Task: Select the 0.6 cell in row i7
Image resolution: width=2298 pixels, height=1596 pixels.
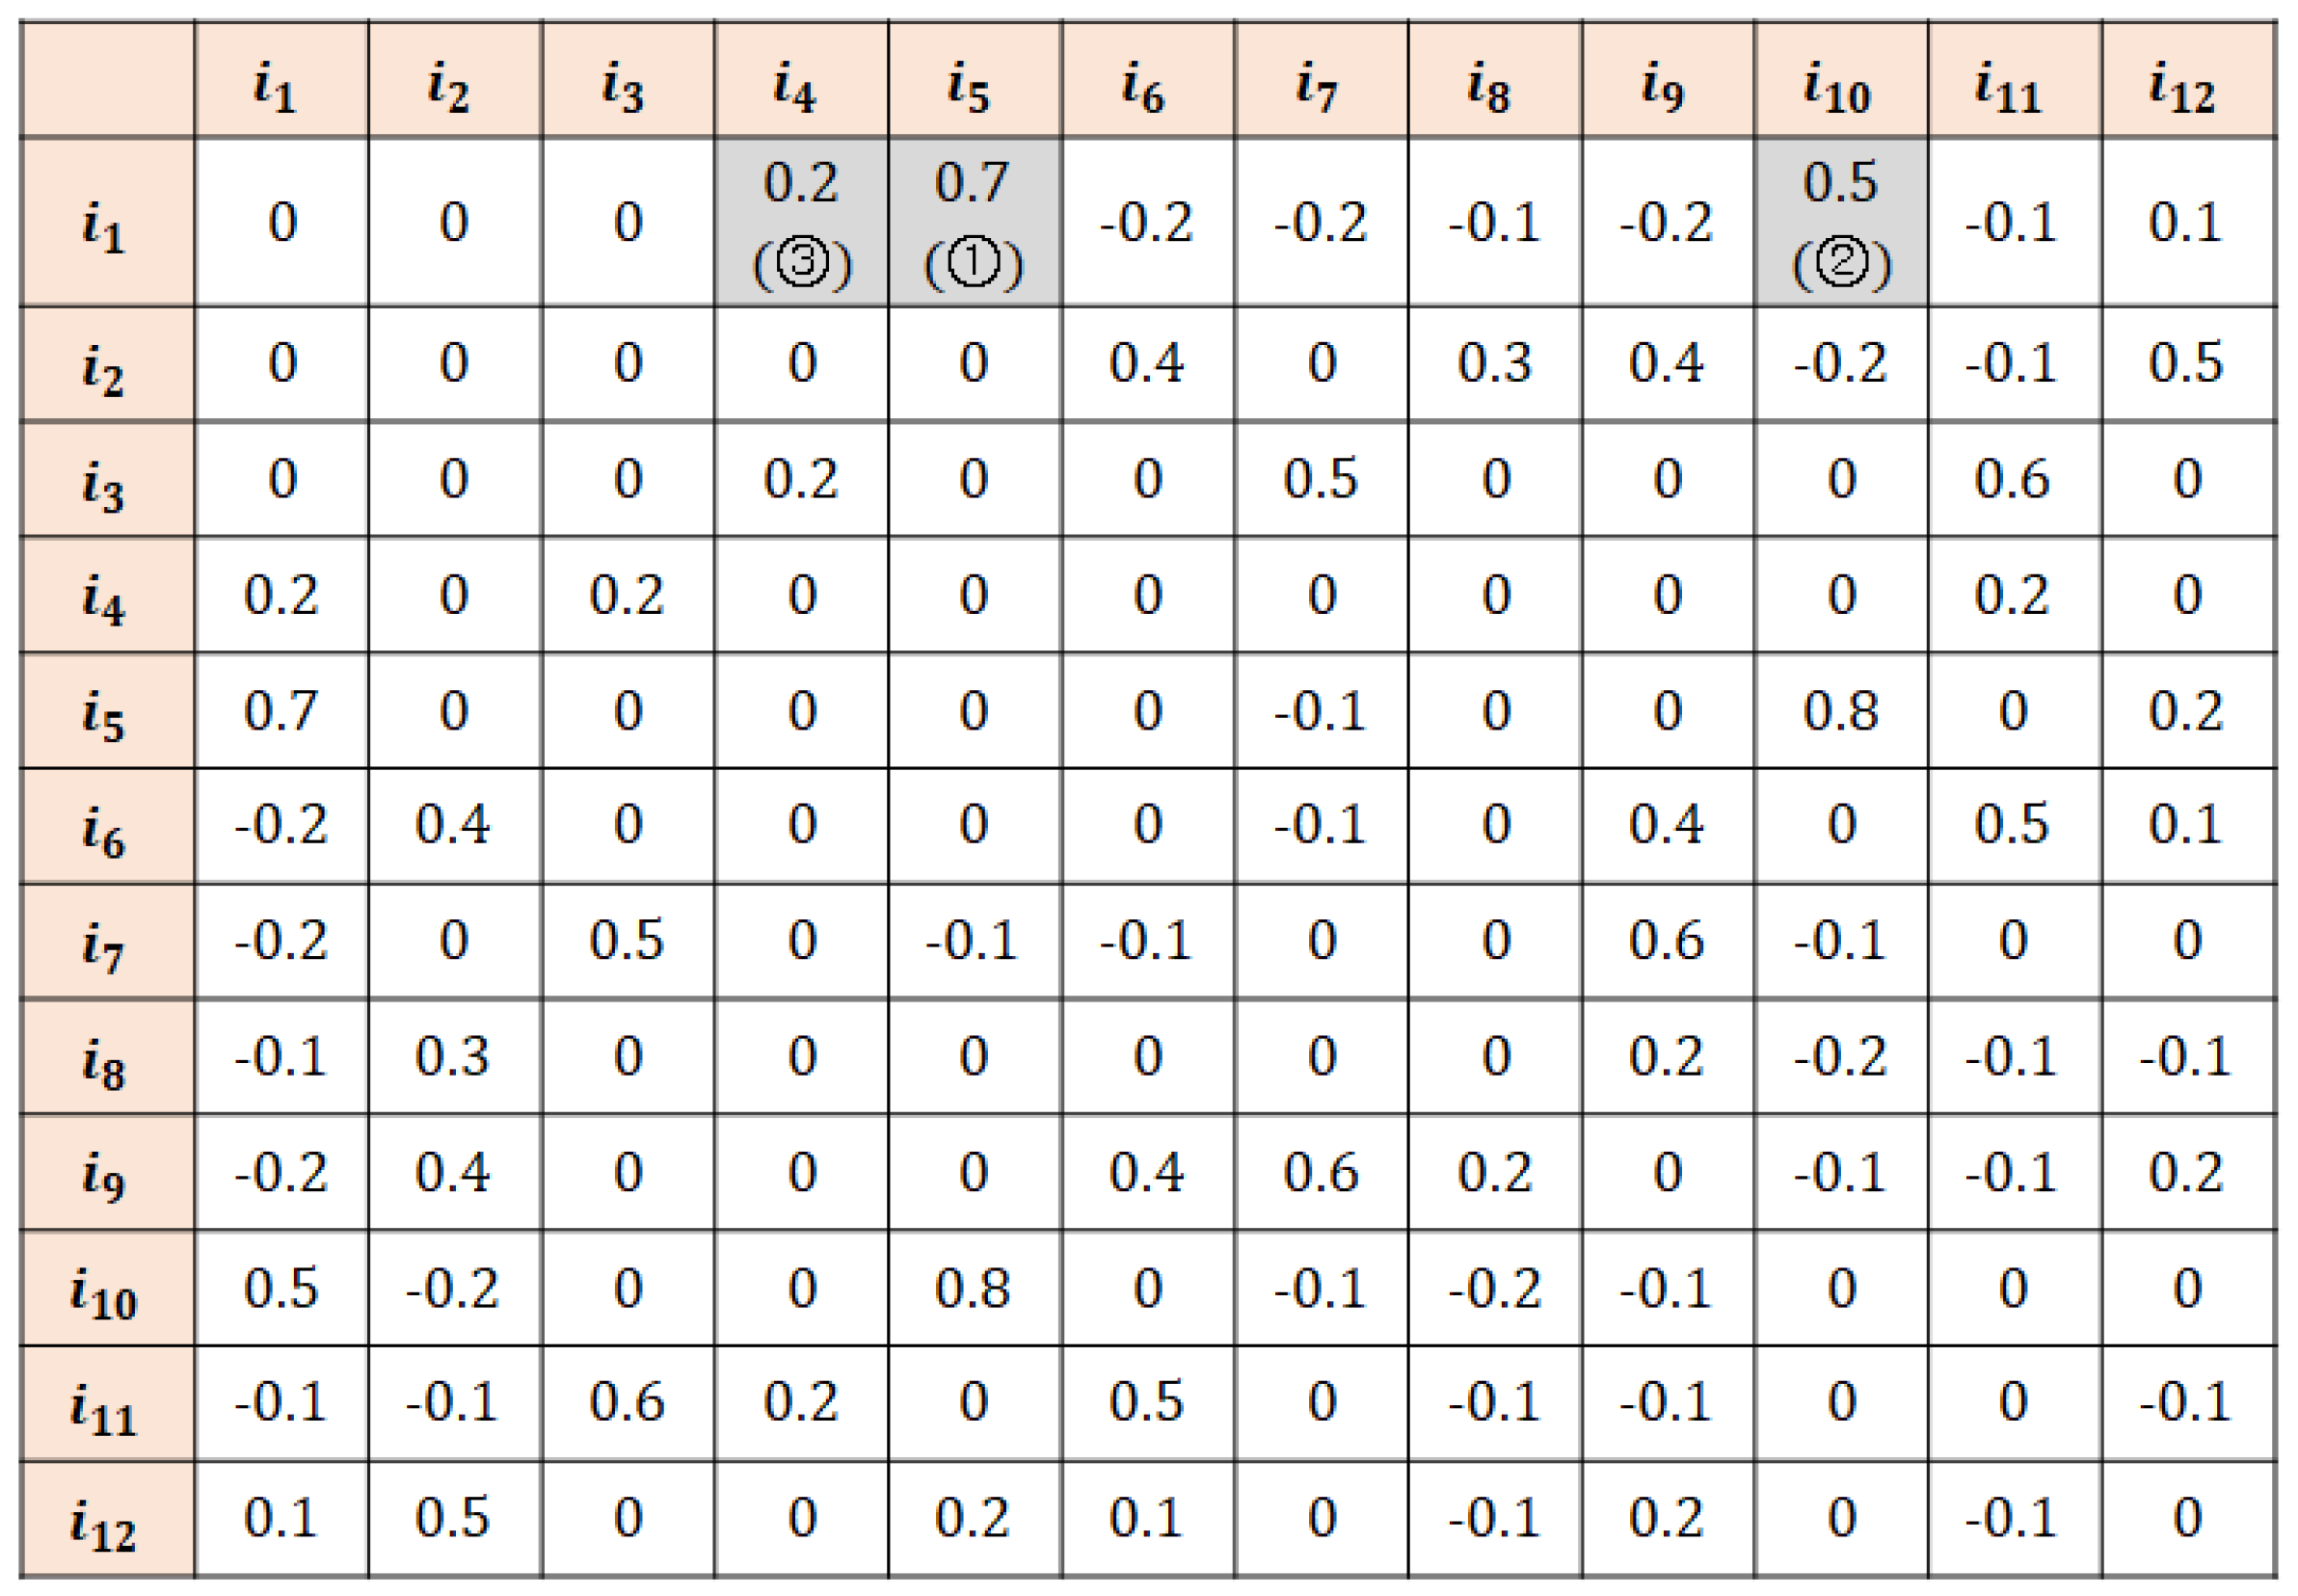Action: tap(1666, 941)
